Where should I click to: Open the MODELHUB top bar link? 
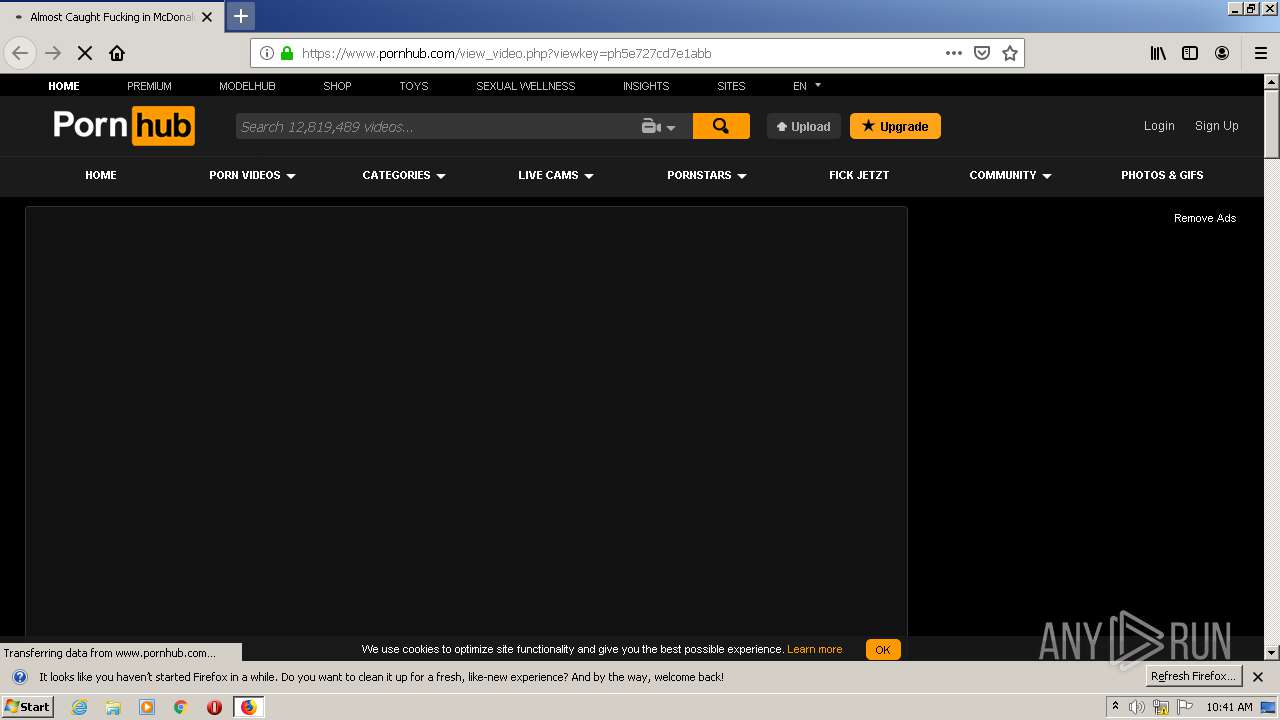pos(247,86)
